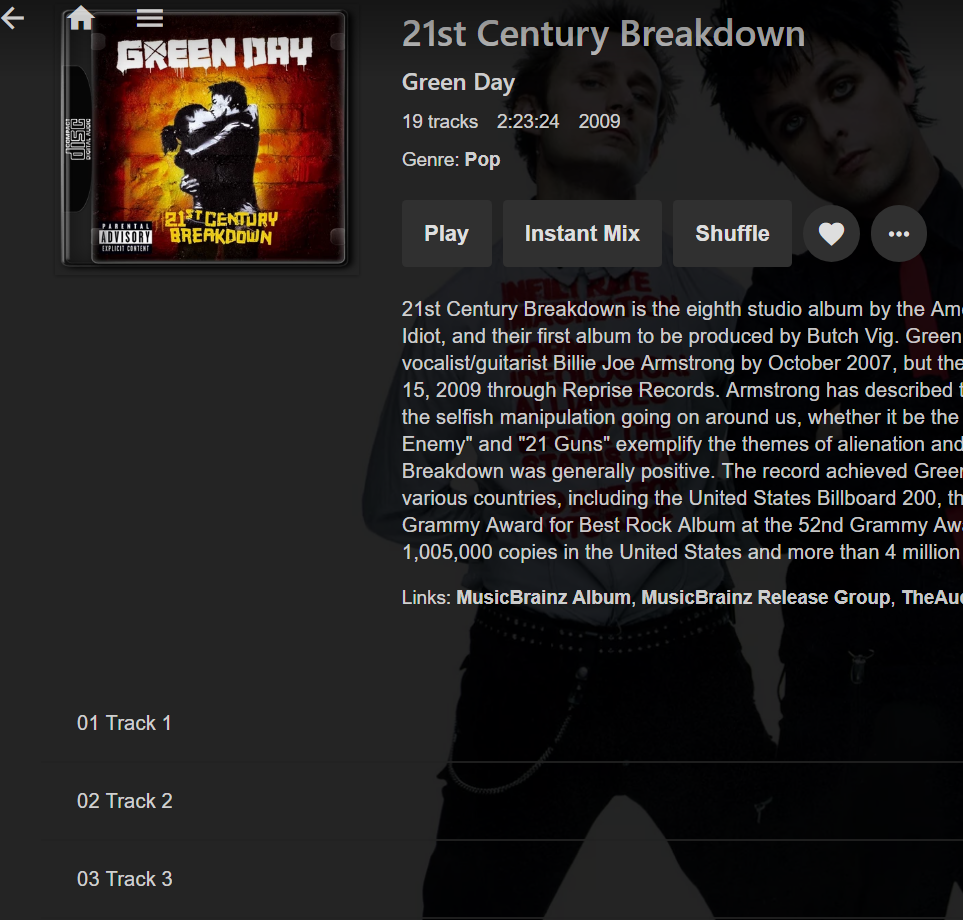Start an Instant Mix
The height and width of the screenshot is (920, 963).
pos(582,233)
